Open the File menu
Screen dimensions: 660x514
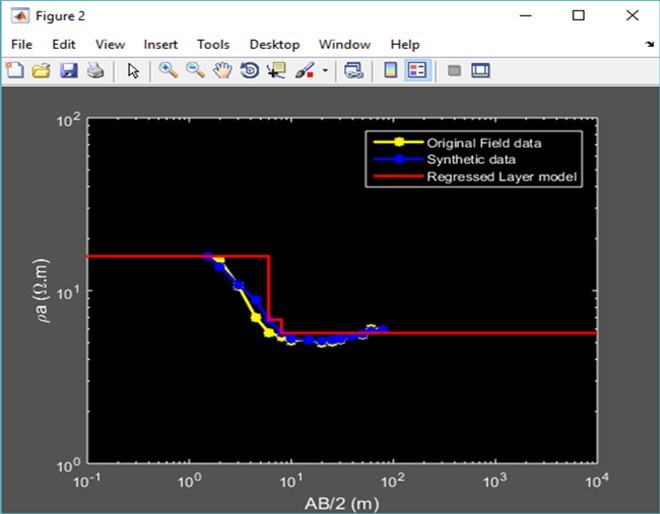(22, 44)
